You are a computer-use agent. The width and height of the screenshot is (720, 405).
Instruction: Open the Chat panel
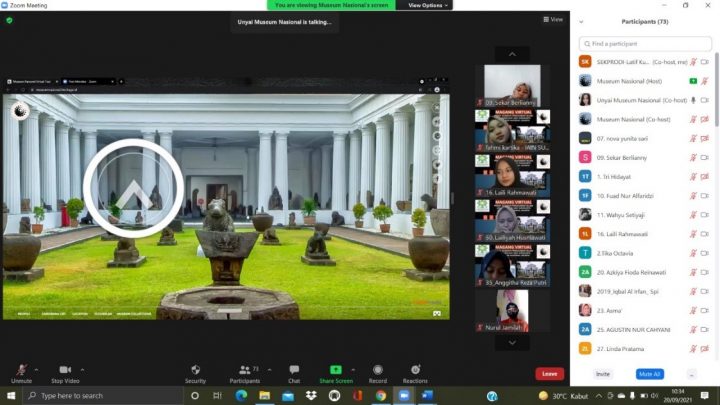294,374
